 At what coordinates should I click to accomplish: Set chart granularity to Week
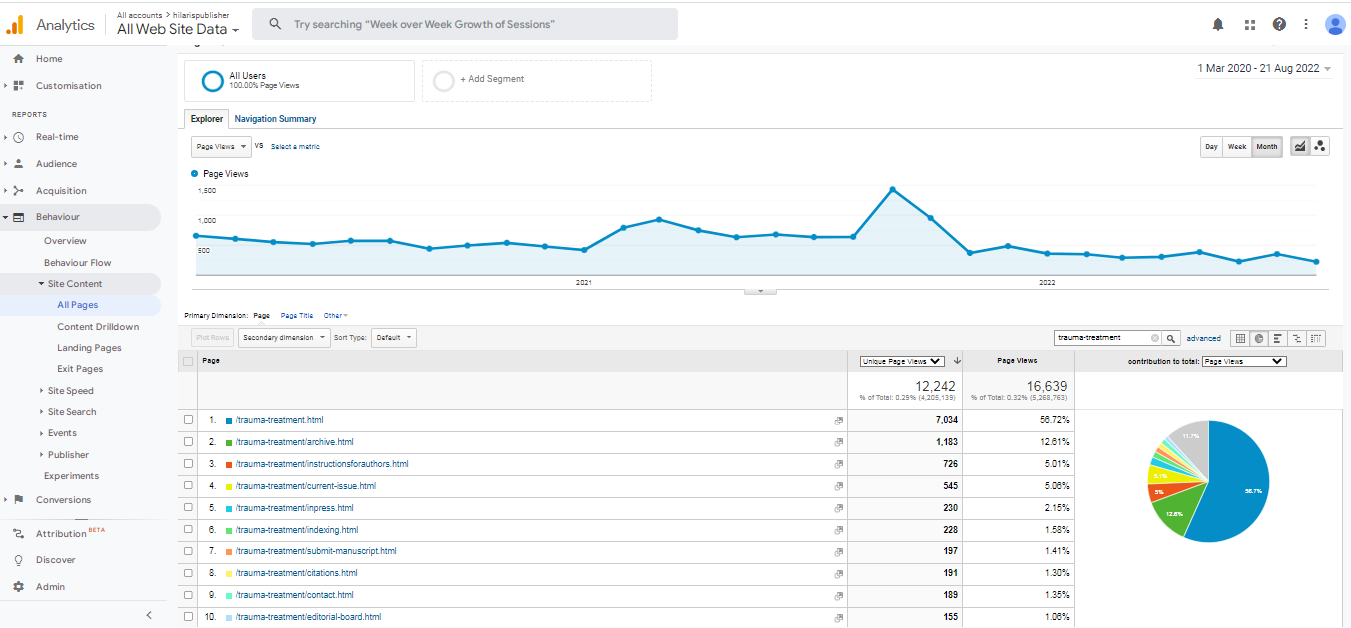tap(1236, 147)
